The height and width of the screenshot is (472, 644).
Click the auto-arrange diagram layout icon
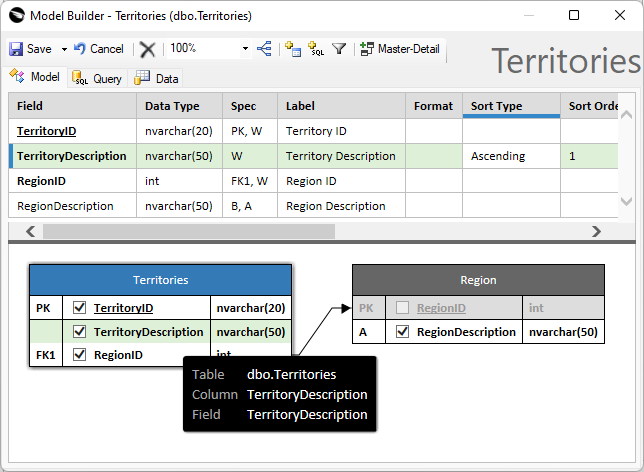coord(264,49)
